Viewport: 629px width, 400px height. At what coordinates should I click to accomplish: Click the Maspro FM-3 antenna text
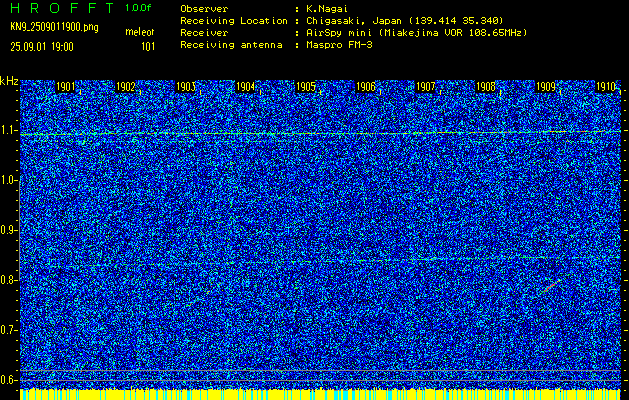point(339,45)
